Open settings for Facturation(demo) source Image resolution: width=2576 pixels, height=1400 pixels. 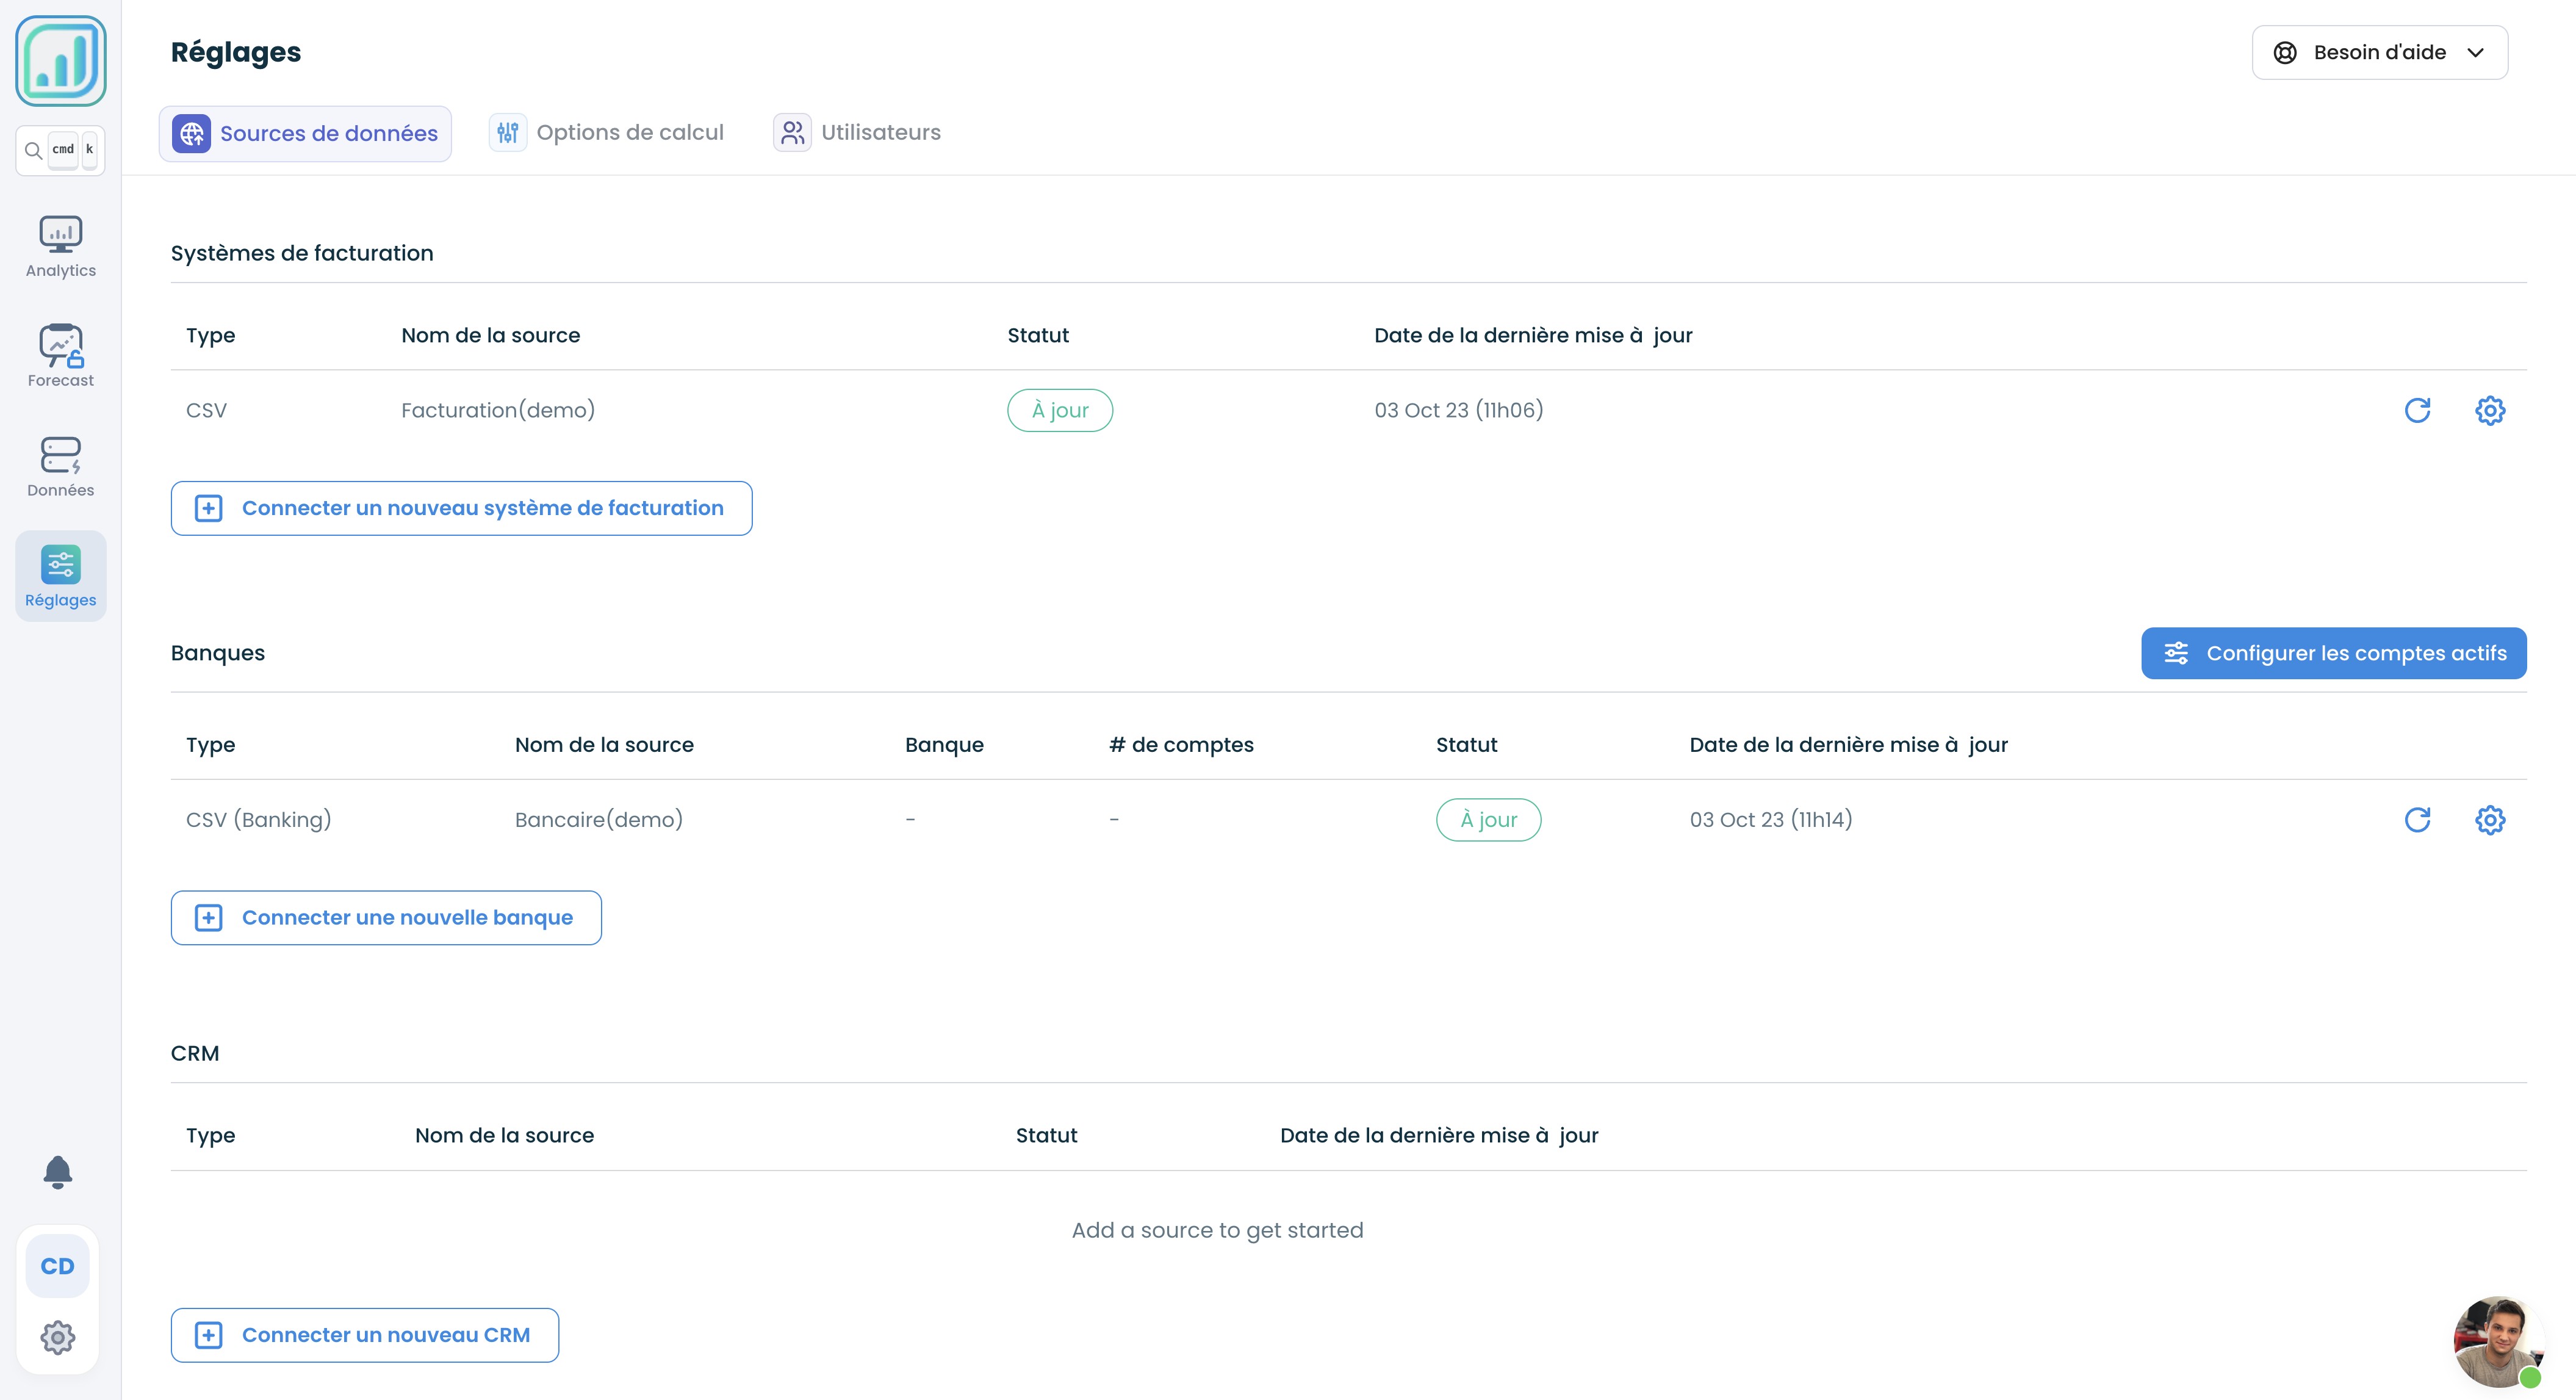(x=2490, y=410)
